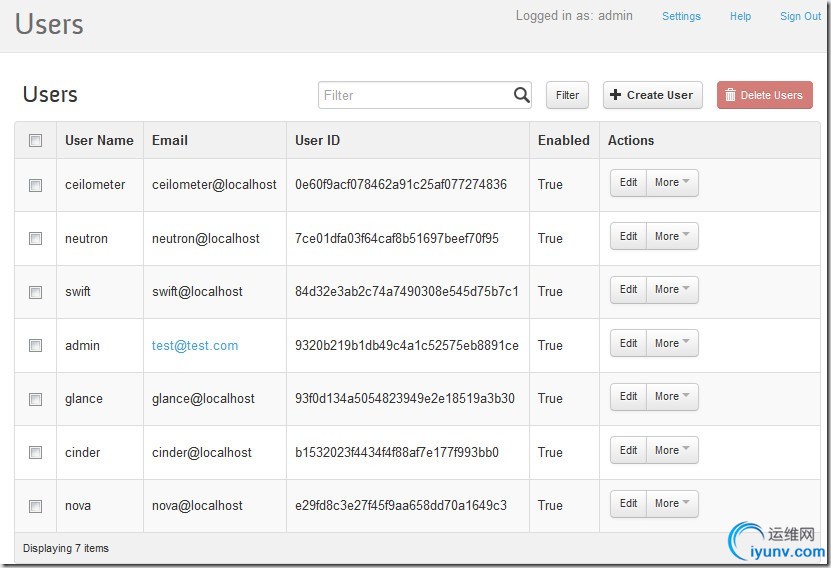
Task: Edit the glance user
Action: [x=628, y=397]
